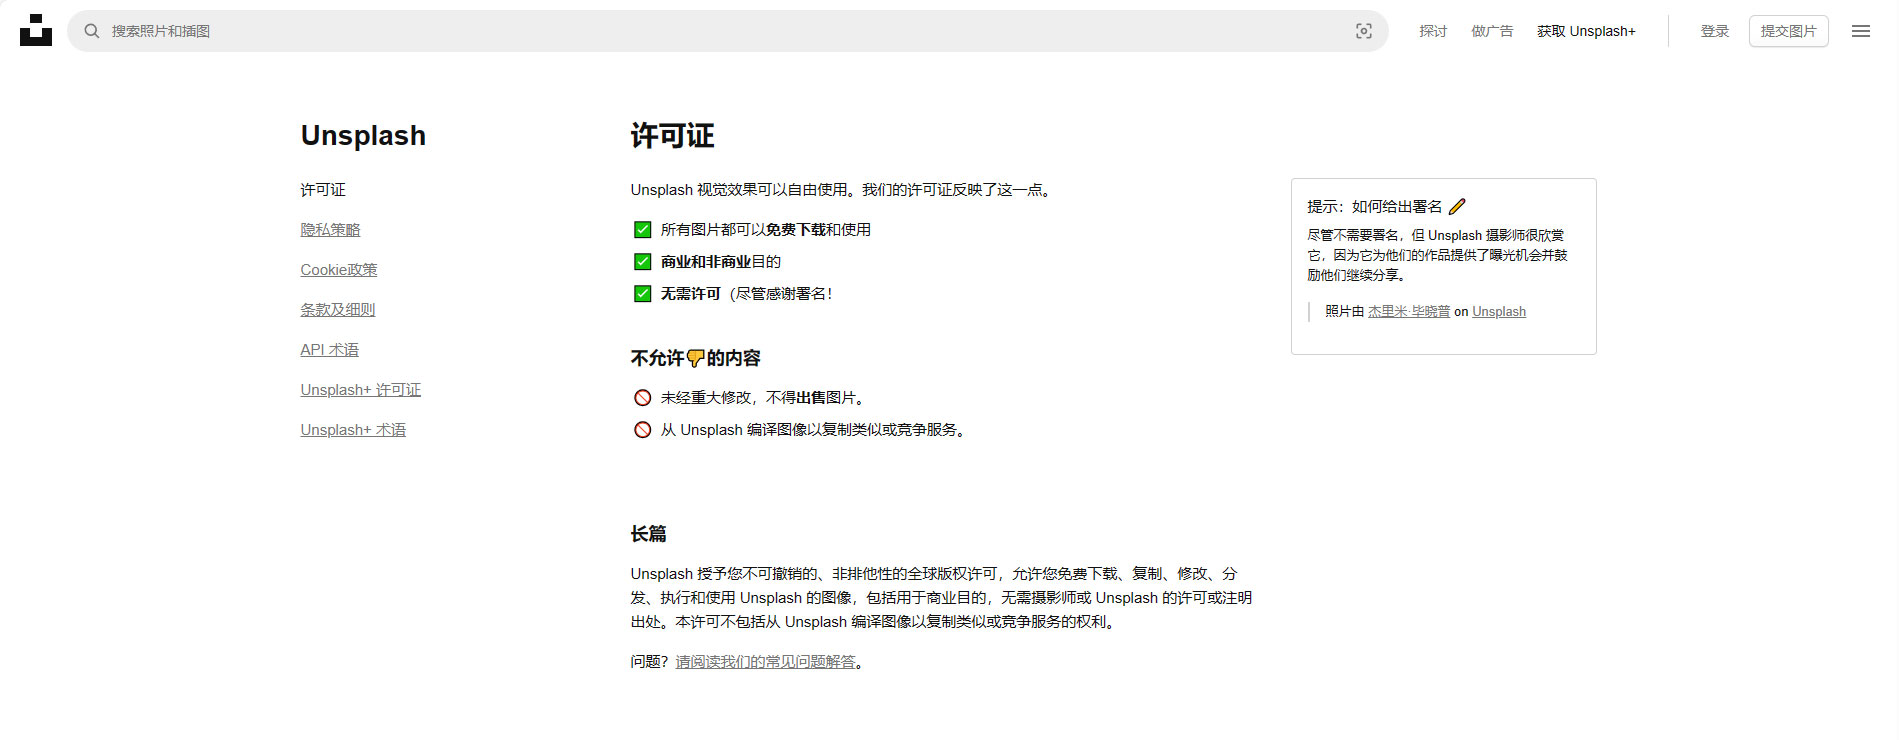The width and height of the screenshot is (1899, 740).
Task: Open 隐私策略 sidebar link
Action: tap(330, 230)
